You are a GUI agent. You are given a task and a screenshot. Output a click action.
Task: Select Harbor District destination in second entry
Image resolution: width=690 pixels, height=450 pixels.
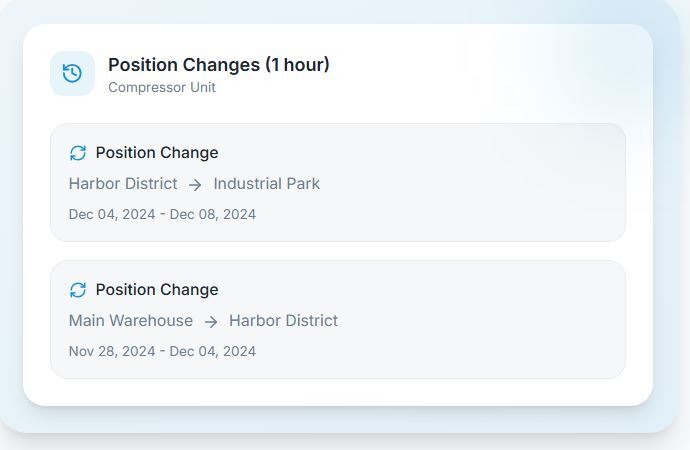click(x=283, y=321)
